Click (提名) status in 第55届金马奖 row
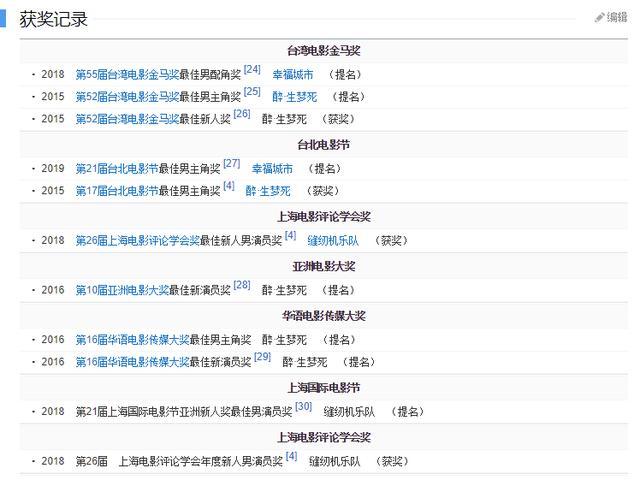The image size is (640, 486). click(345, 75)
